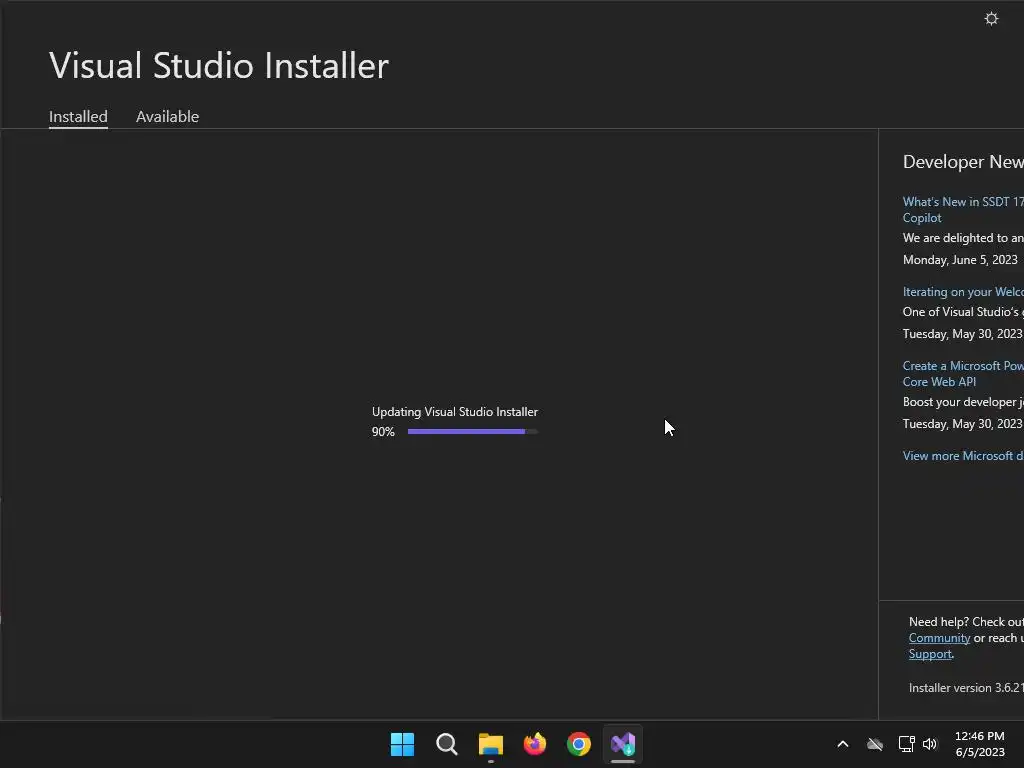The height and width of the screenshot is (768, 1024).
Task: Open the volume speaker tray icon
Action: [930, 744]
